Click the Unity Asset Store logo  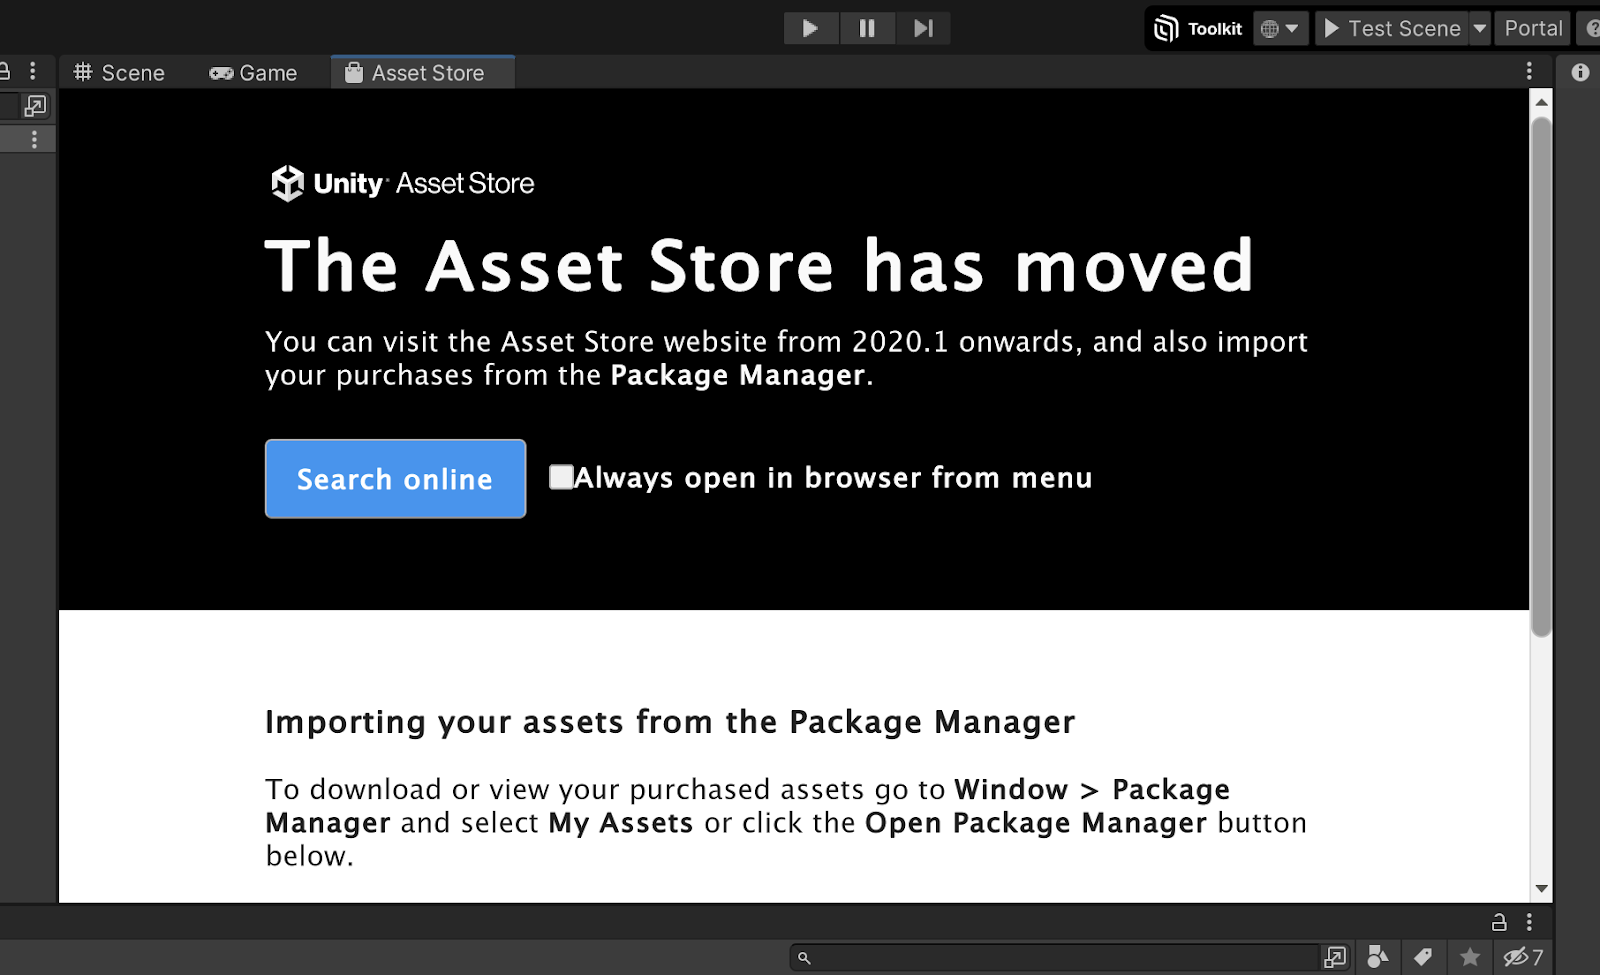pos(403,183)
